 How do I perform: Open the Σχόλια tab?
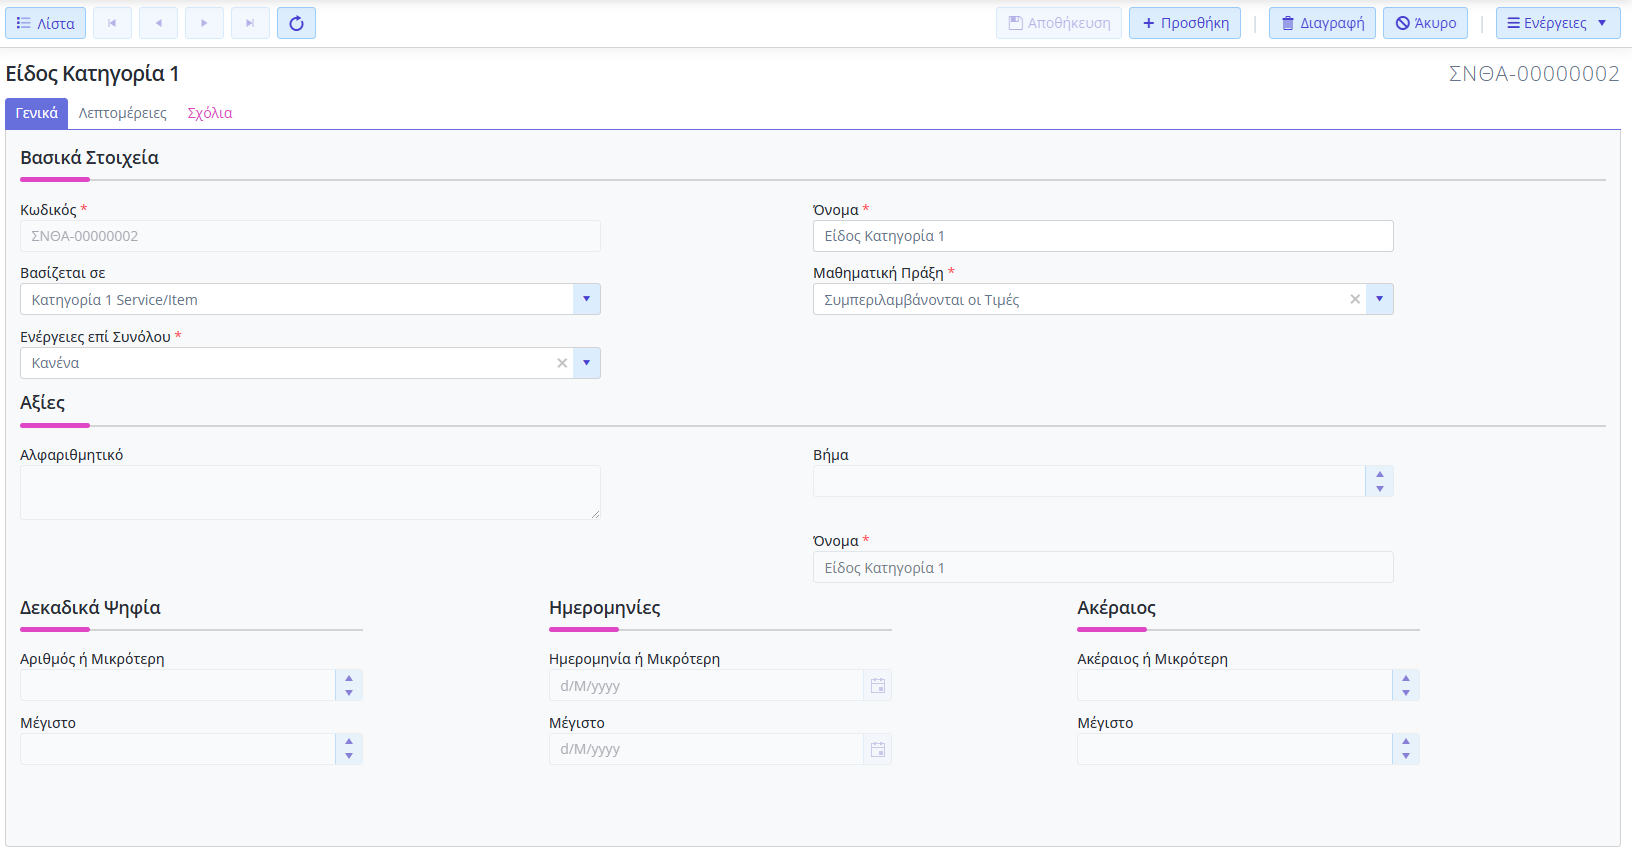tap(210, 113)
